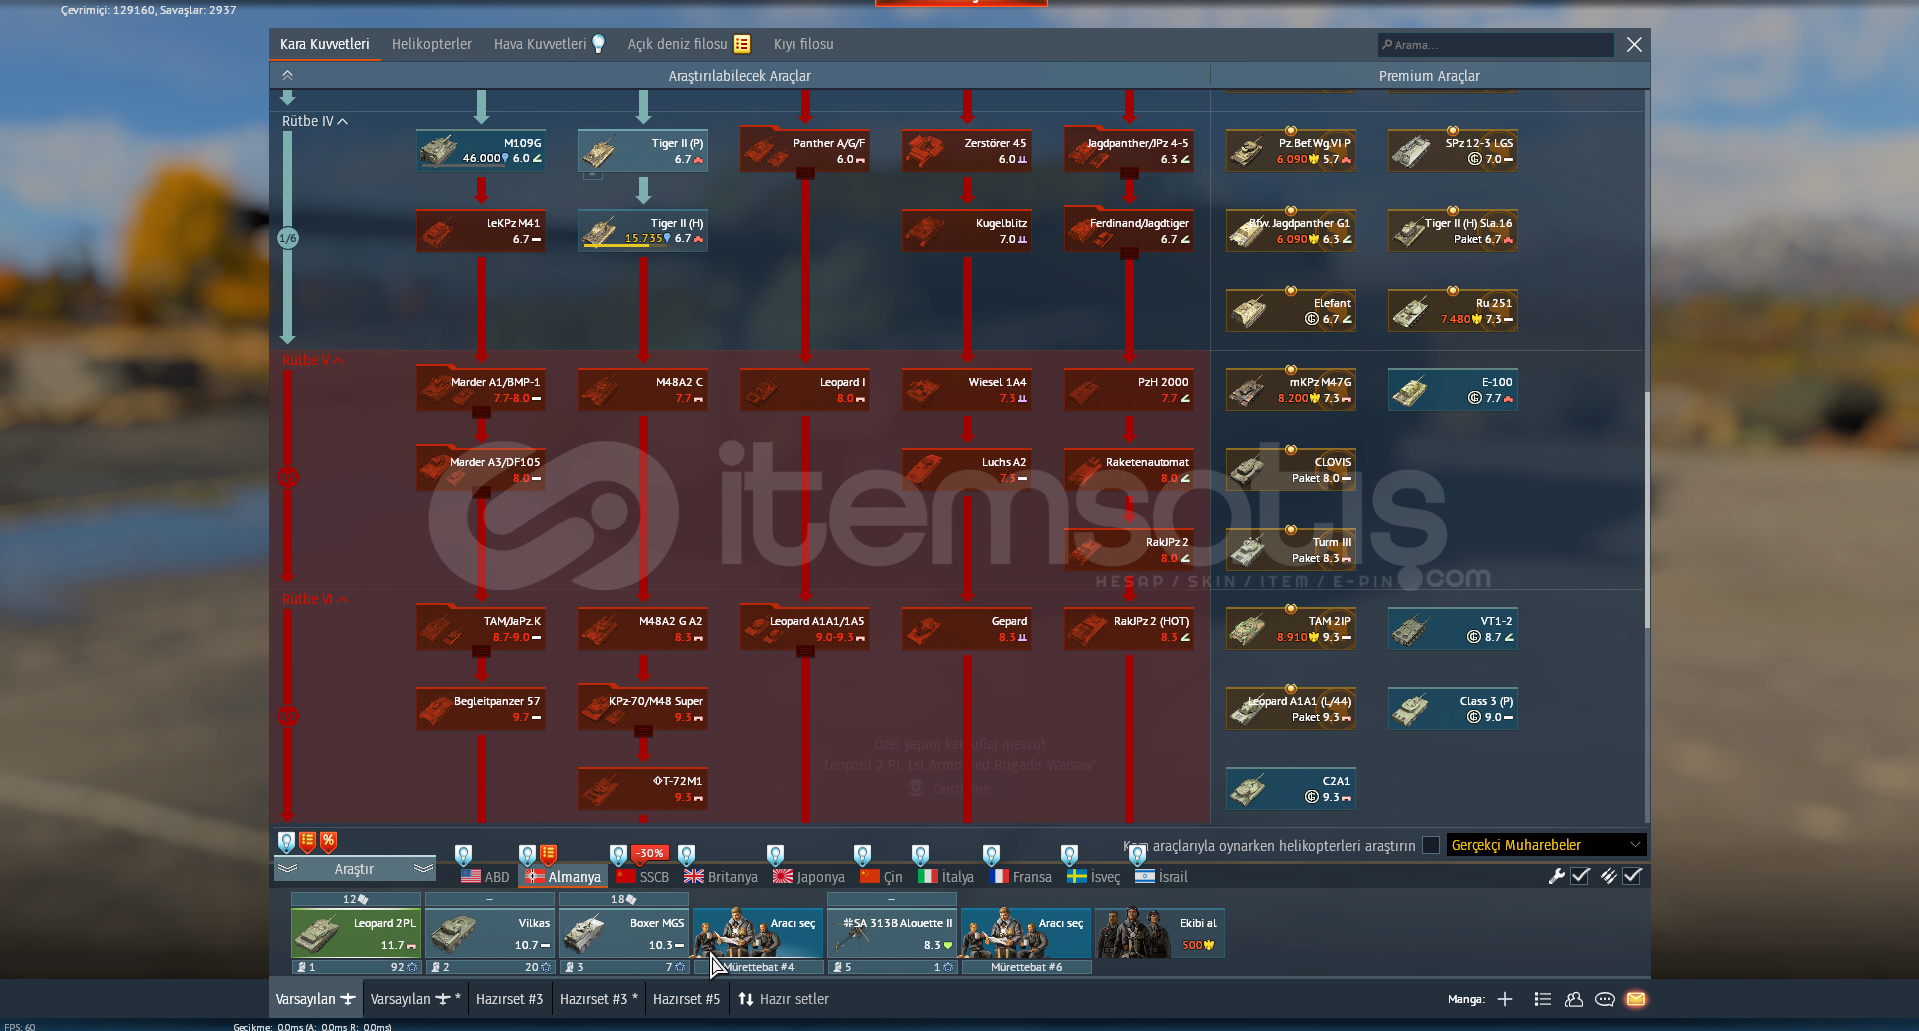
Task: Close the research tree window
Action: point(1634,44)
